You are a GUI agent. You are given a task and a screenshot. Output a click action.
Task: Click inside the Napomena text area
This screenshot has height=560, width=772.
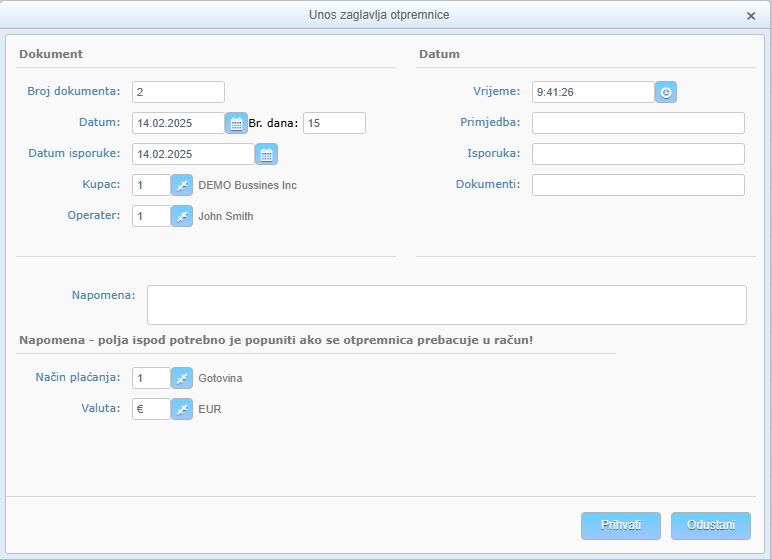[446, 305]
